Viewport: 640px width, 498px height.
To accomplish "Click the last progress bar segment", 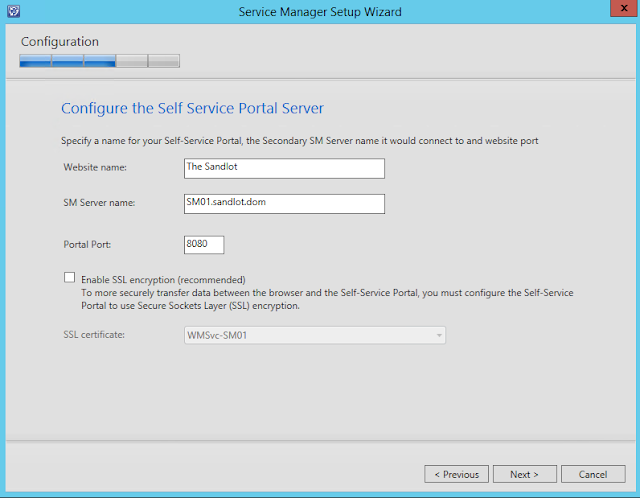I will pyautogui.click(x=164, y=61).
